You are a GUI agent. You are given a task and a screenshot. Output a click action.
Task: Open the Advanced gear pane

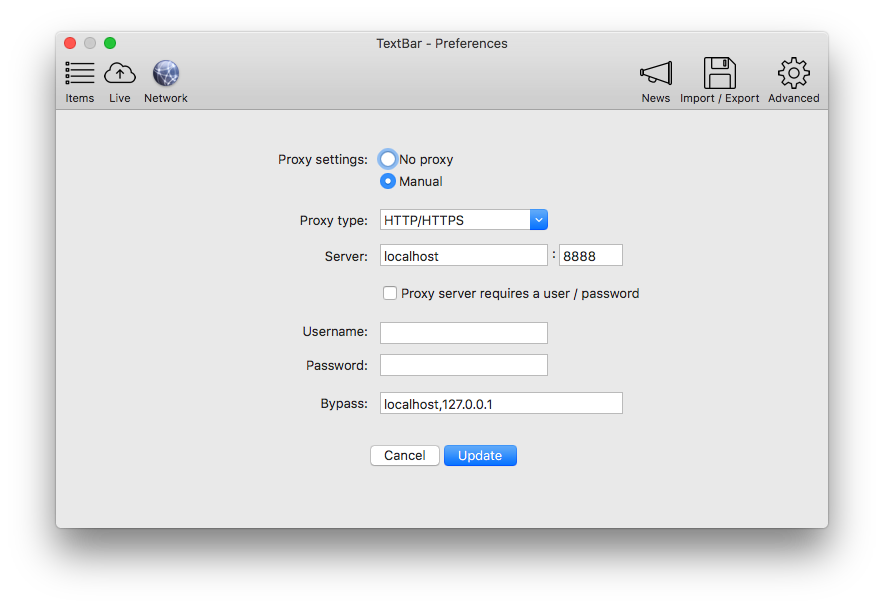[793, 82]
